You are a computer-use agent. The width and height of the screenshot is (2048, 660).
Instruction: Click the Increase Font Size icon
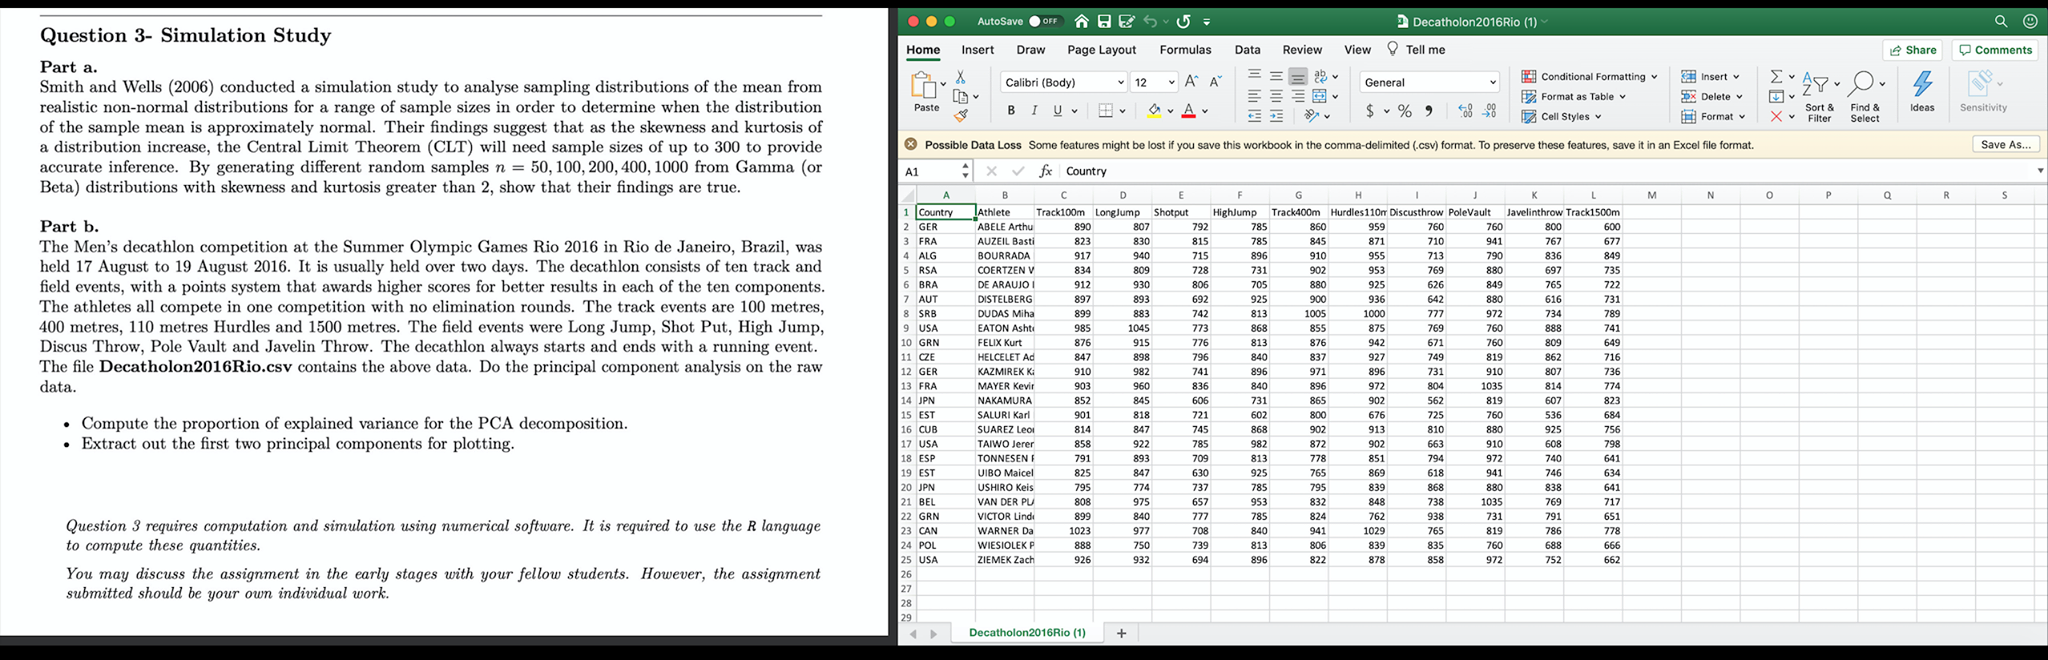click(1191, 82)
